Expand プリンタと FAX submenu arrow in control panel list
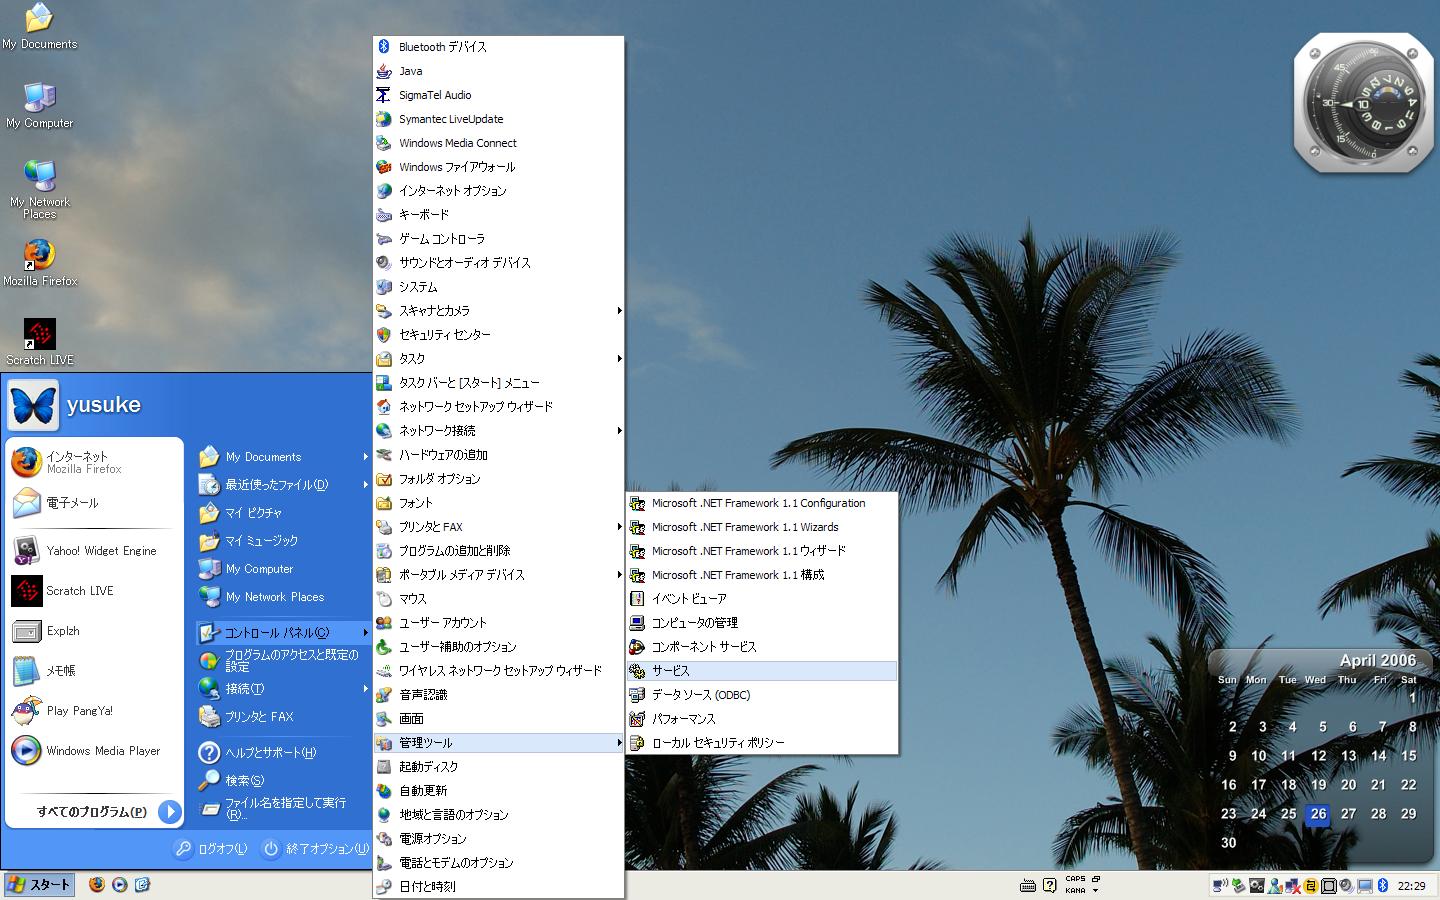This screenshot has width=1440, height=900. pyautogui.click(x=619, y=527)
